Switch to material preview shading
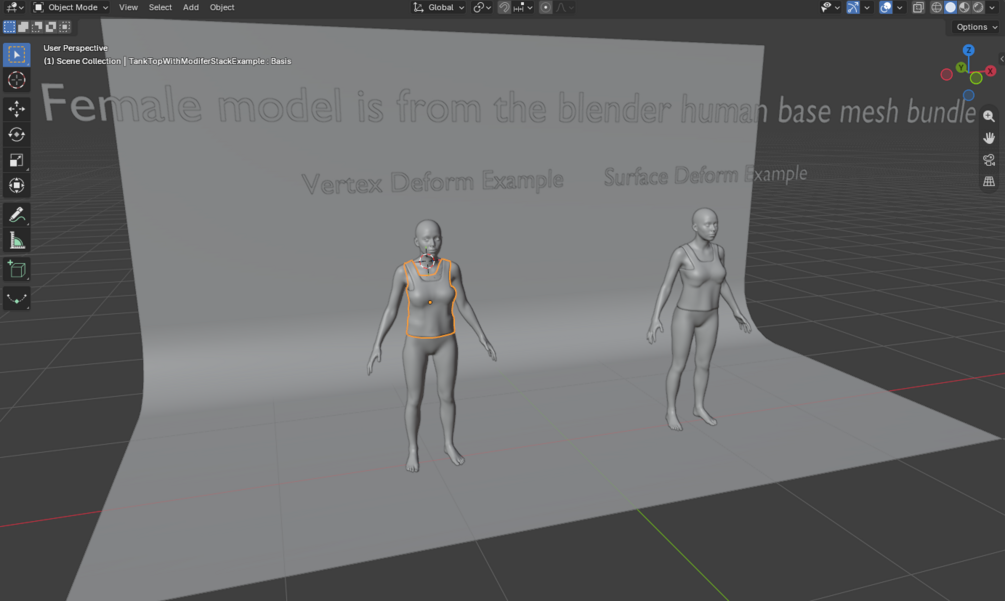 tap(964, 7)
